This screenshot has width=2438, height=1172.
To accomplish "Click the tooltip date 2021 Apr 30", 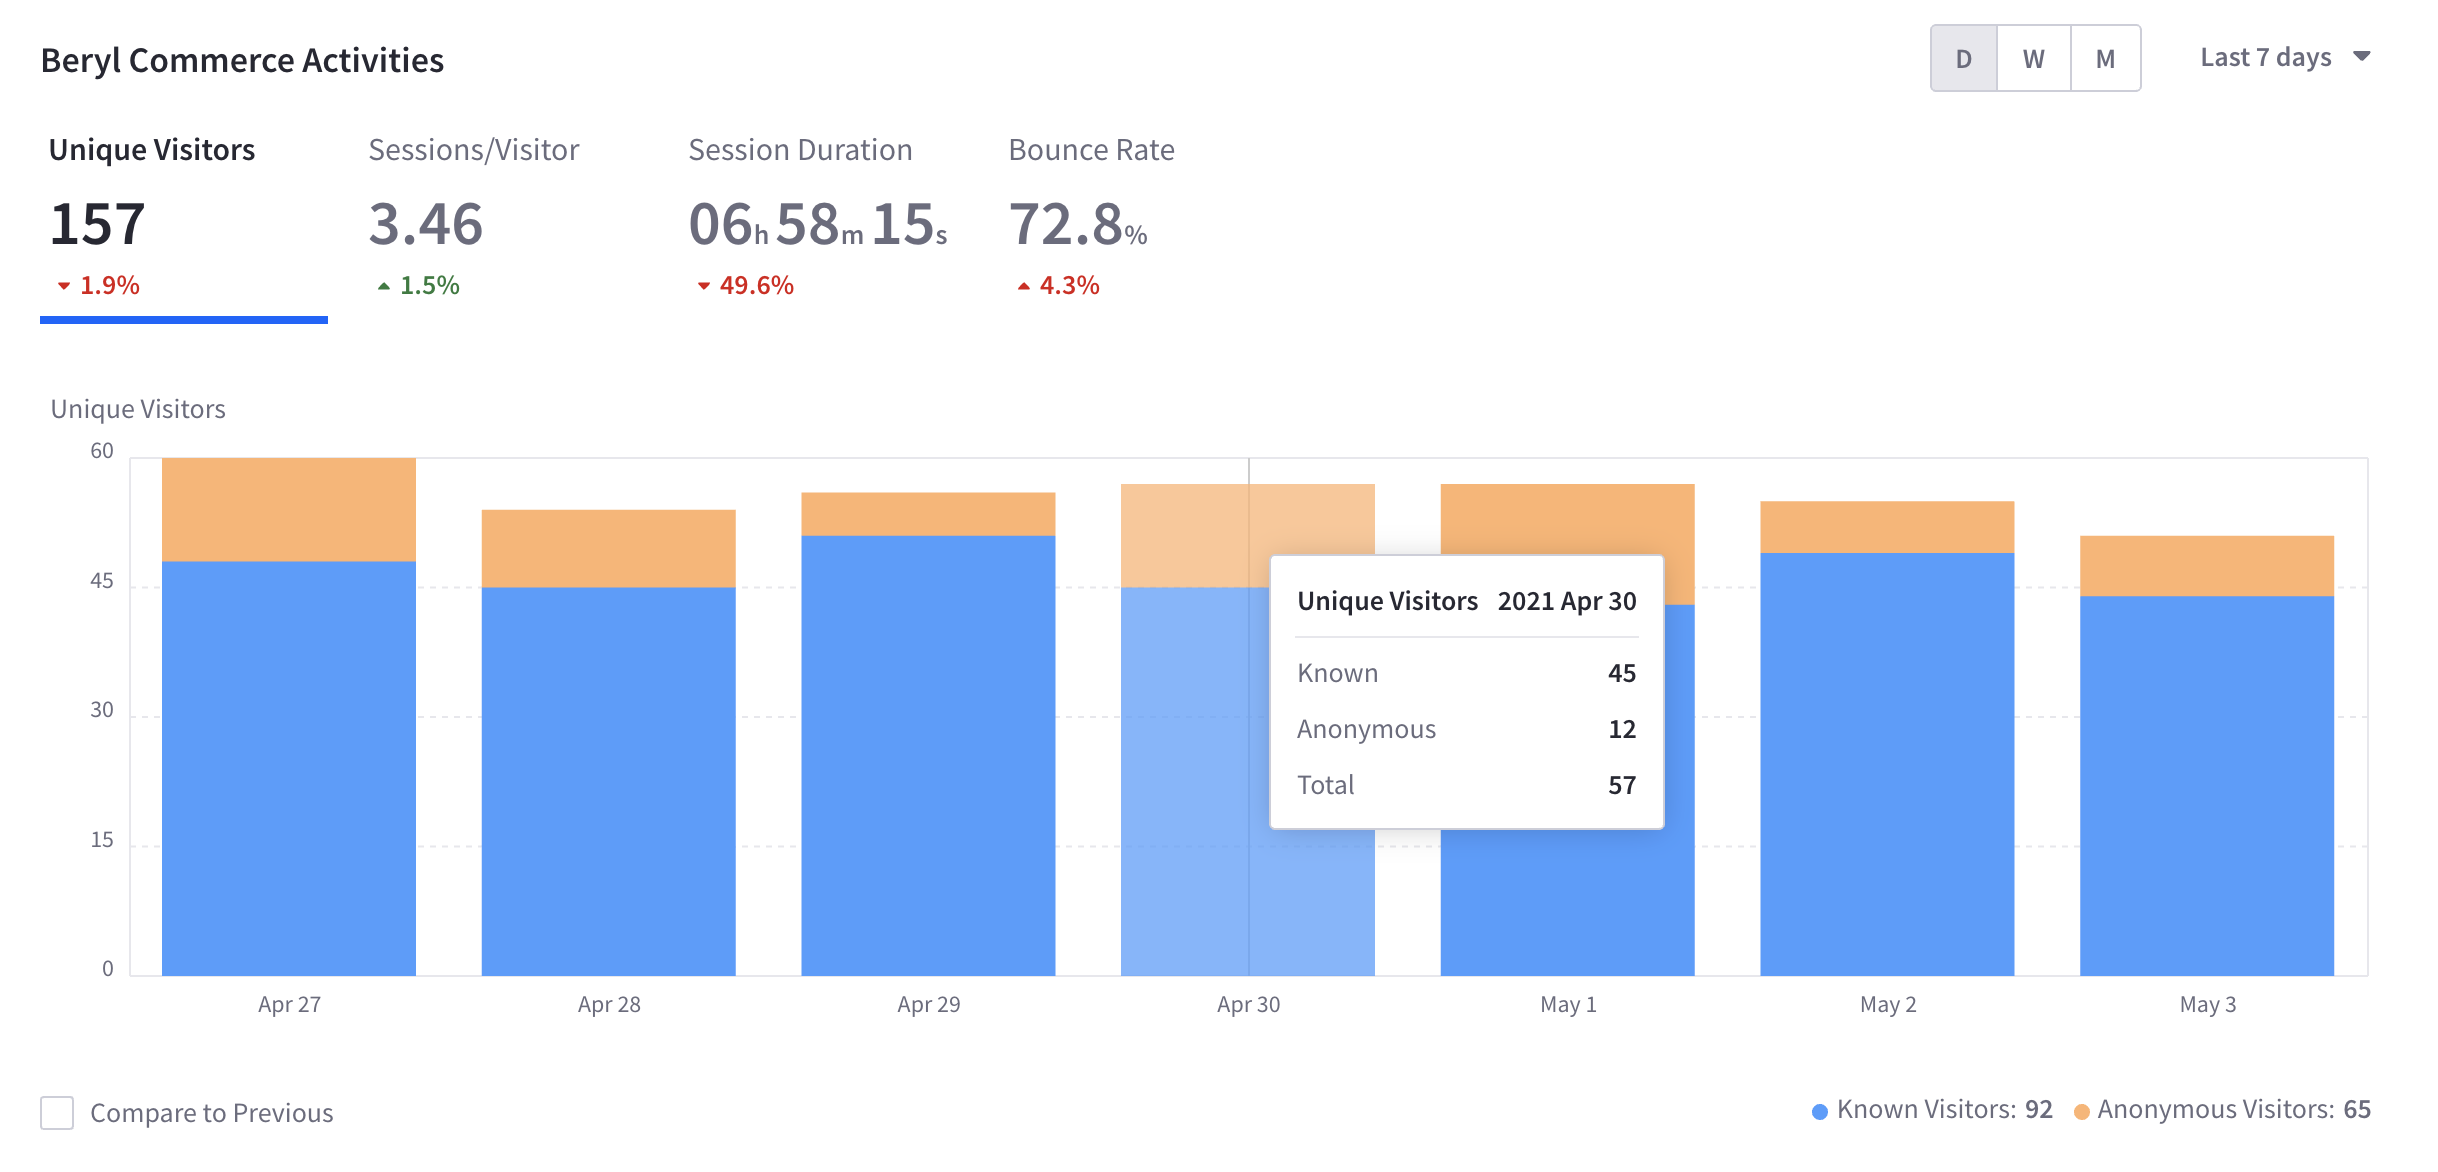I will pos(1567,601).
